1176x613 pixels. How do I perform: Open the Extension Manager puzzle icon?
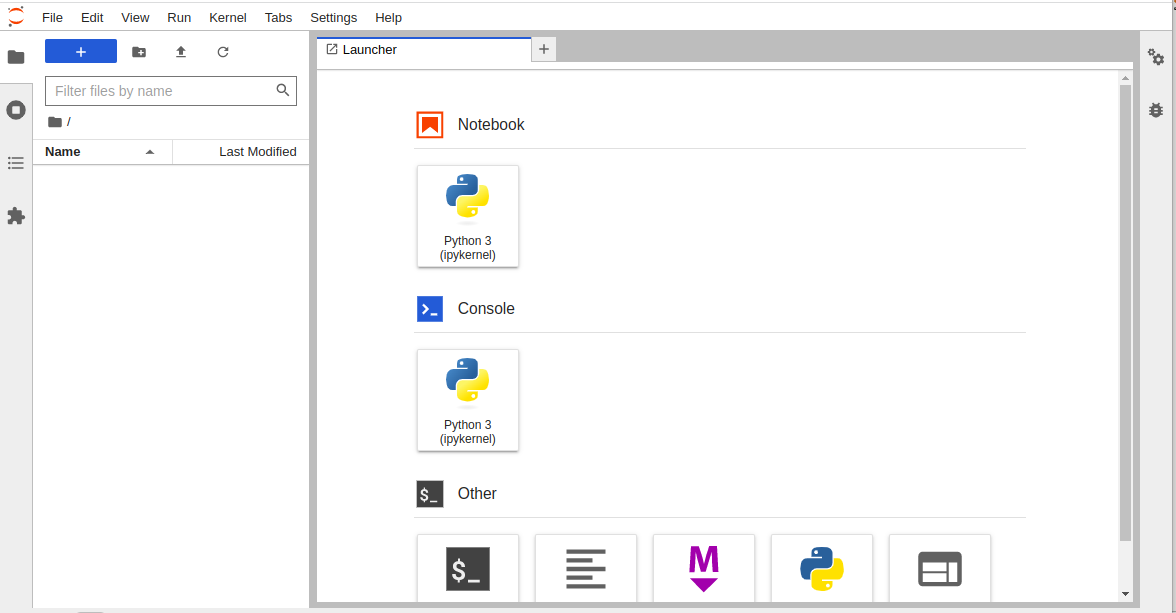16,216
